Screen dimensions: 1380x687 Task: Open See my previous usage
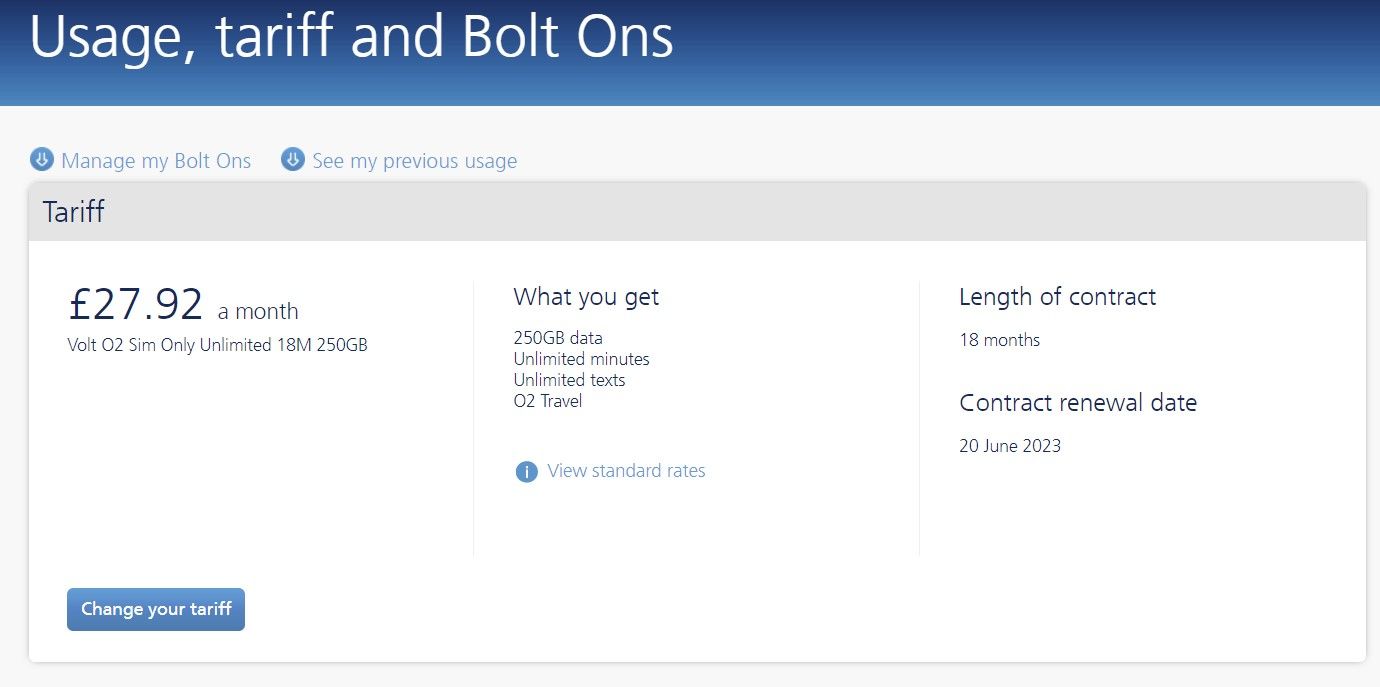point(414,160)
